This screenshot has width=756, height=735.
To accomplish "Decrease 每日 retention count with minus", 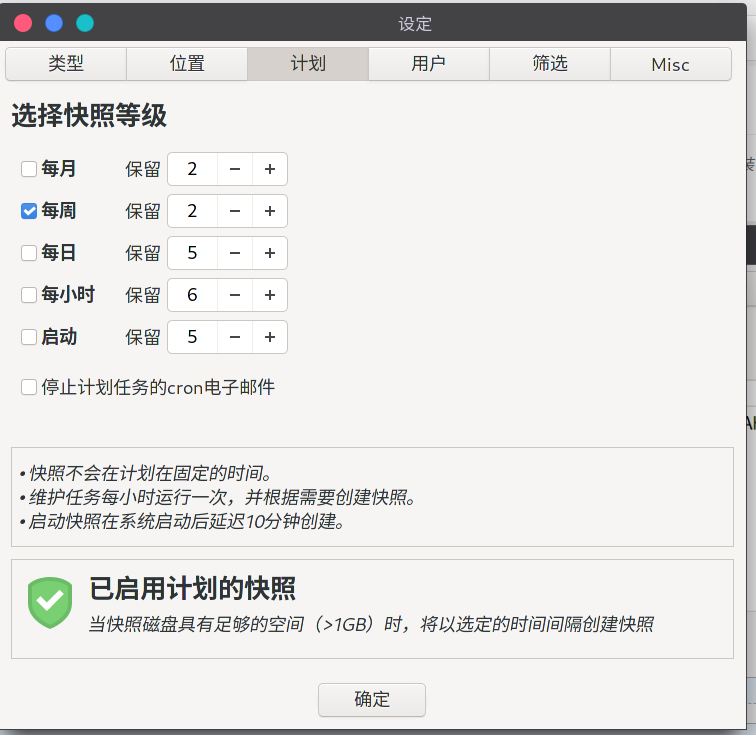I will pyautogui.click(x=235, y=253).
